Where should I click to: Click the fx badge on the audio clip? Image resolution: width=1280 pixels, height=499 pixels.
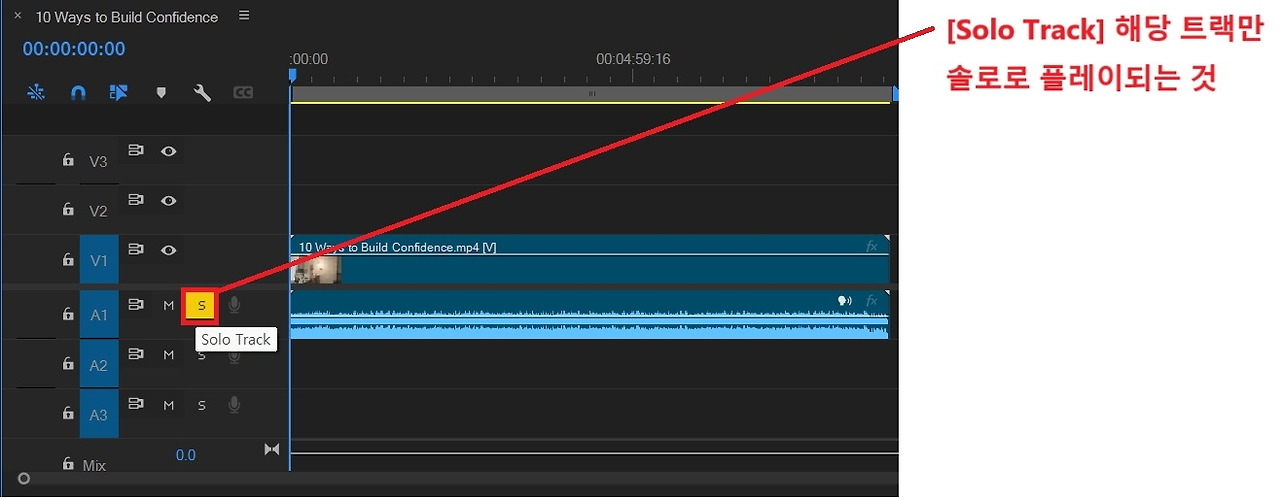click(871, 300)
